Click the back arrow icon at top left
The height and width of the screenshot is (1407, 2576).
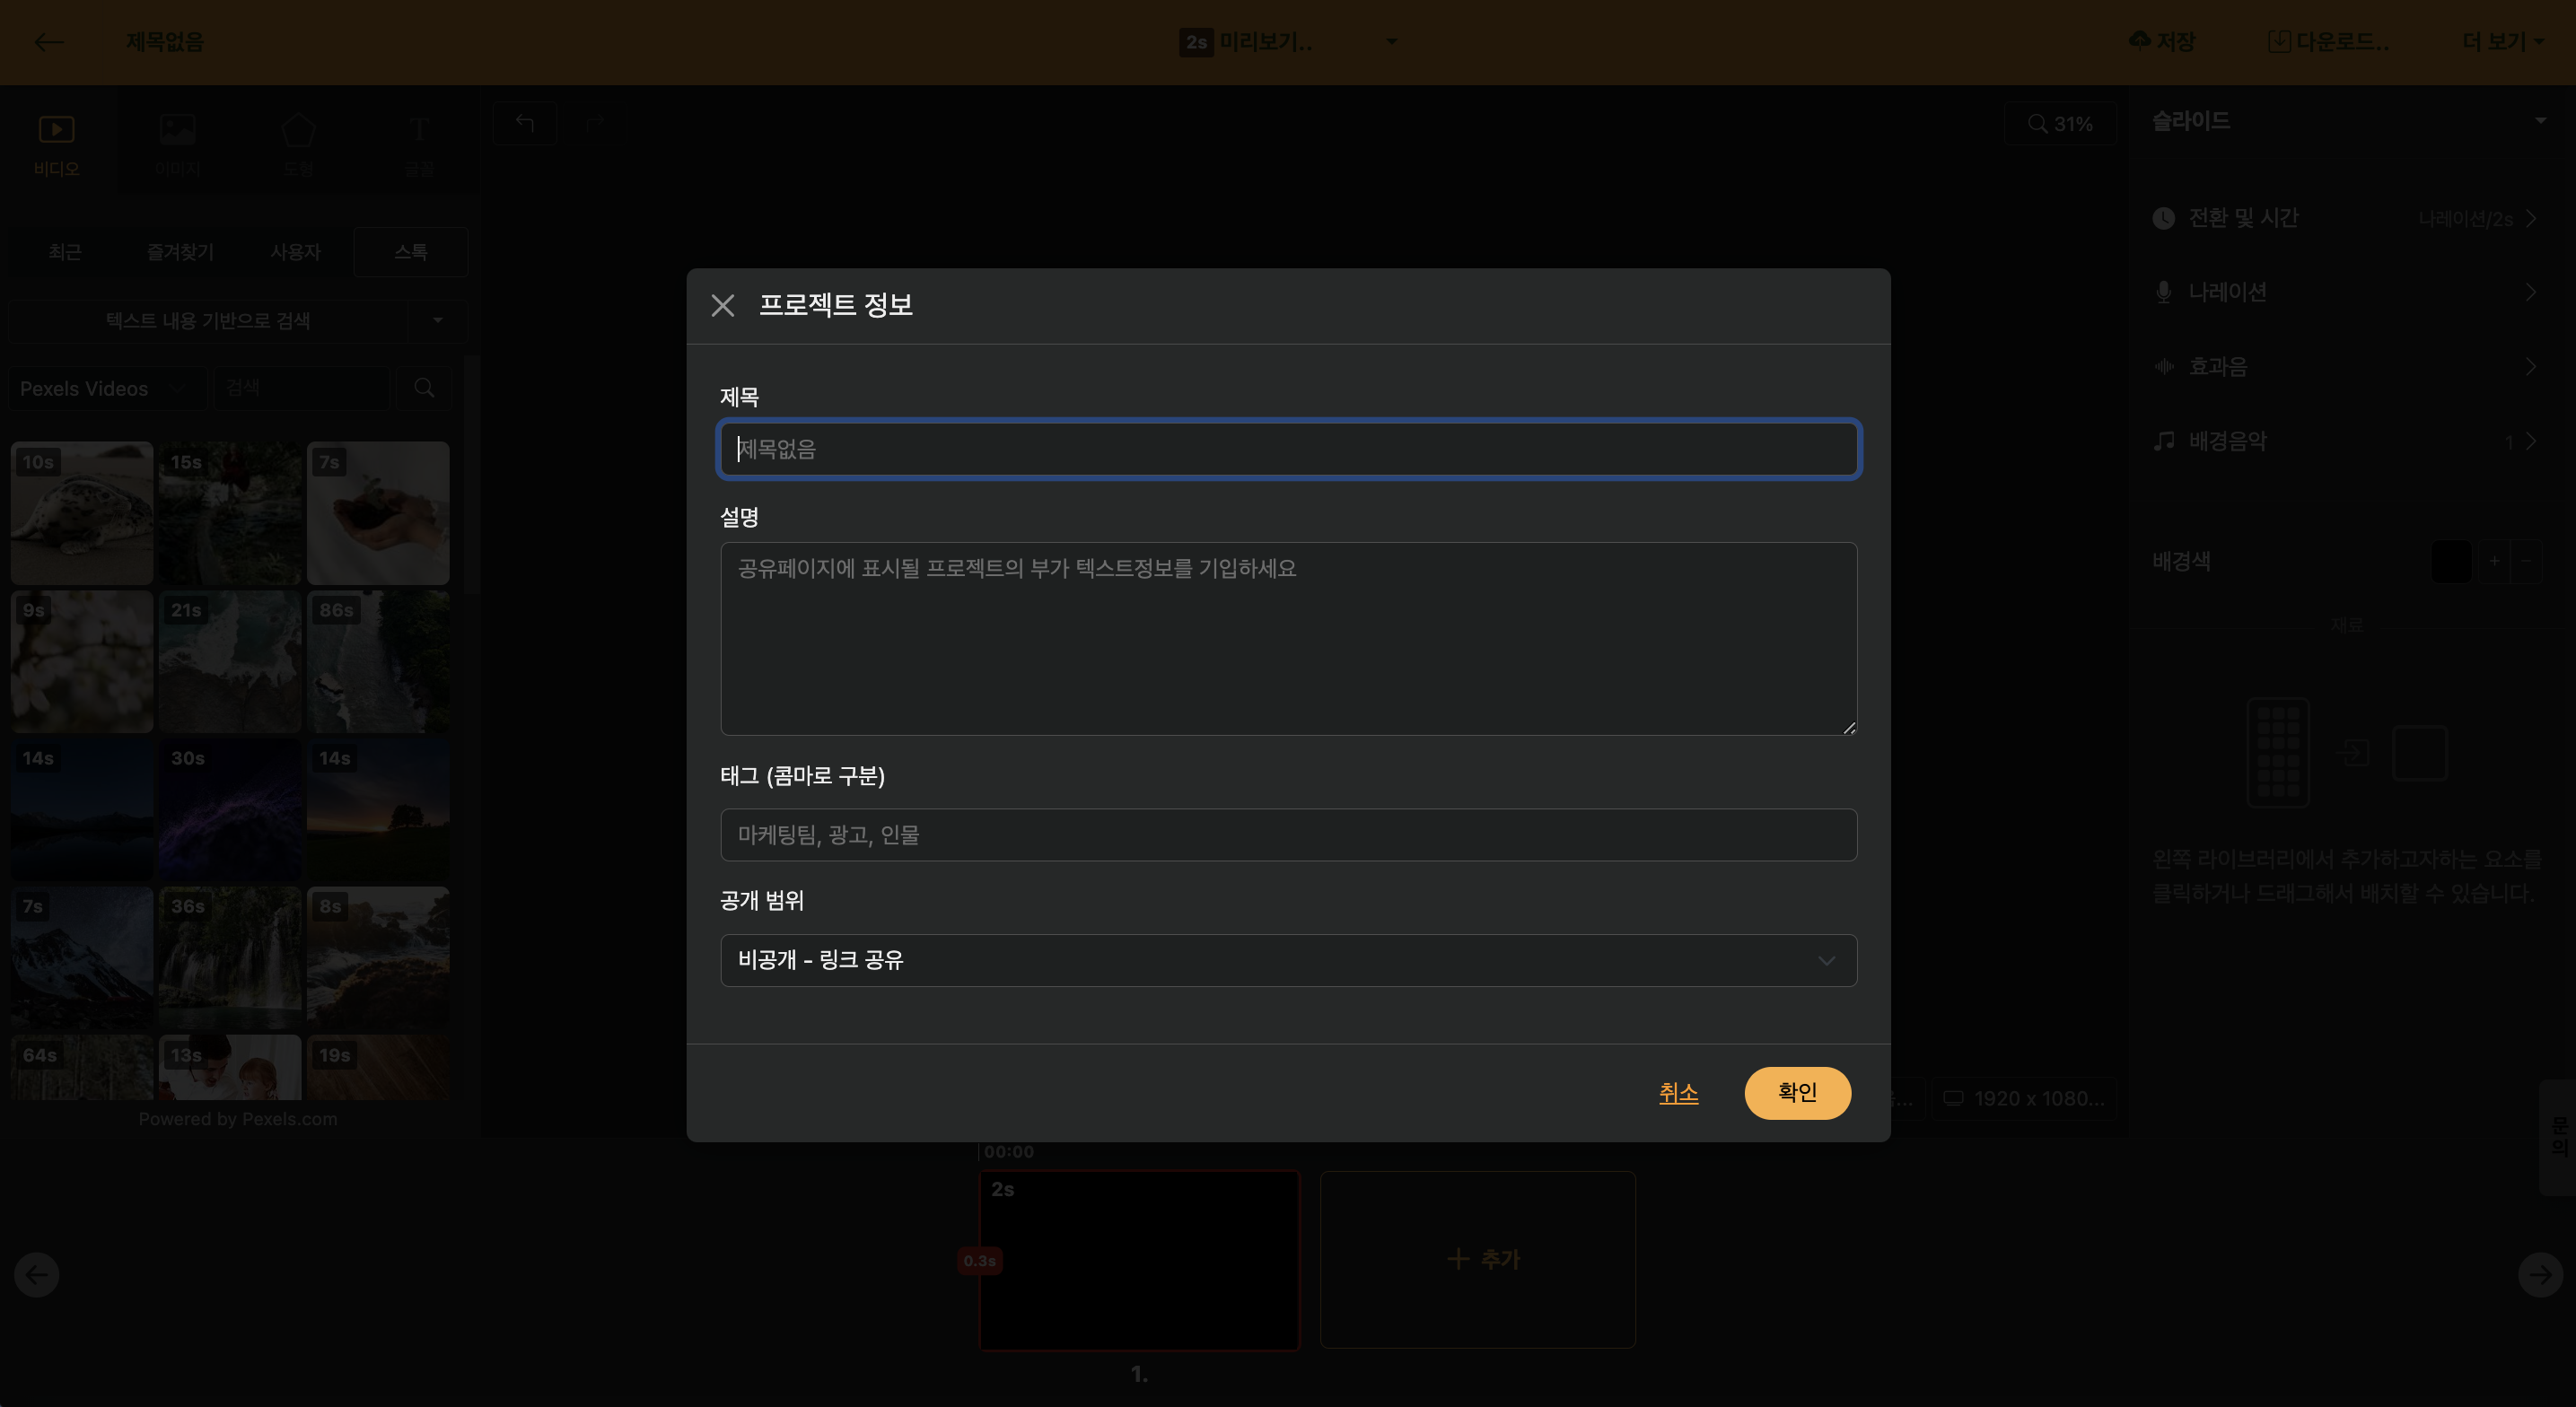(x=48, y=42)
